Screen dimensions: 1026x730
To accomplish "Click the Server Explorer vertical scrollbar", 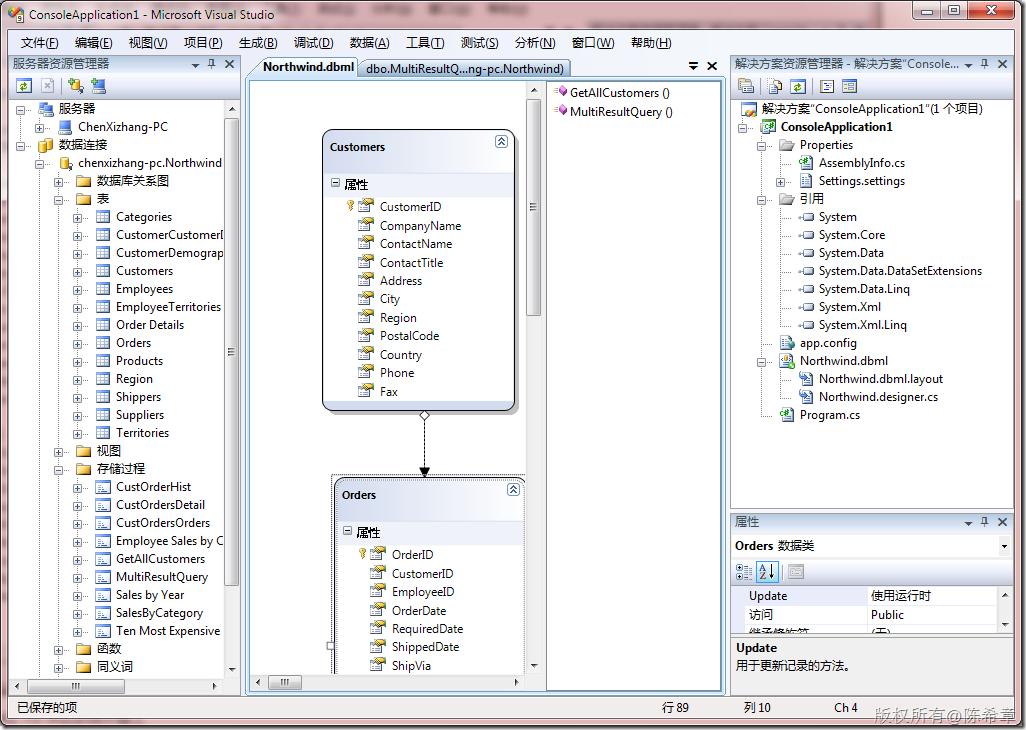I will point(232,351).
